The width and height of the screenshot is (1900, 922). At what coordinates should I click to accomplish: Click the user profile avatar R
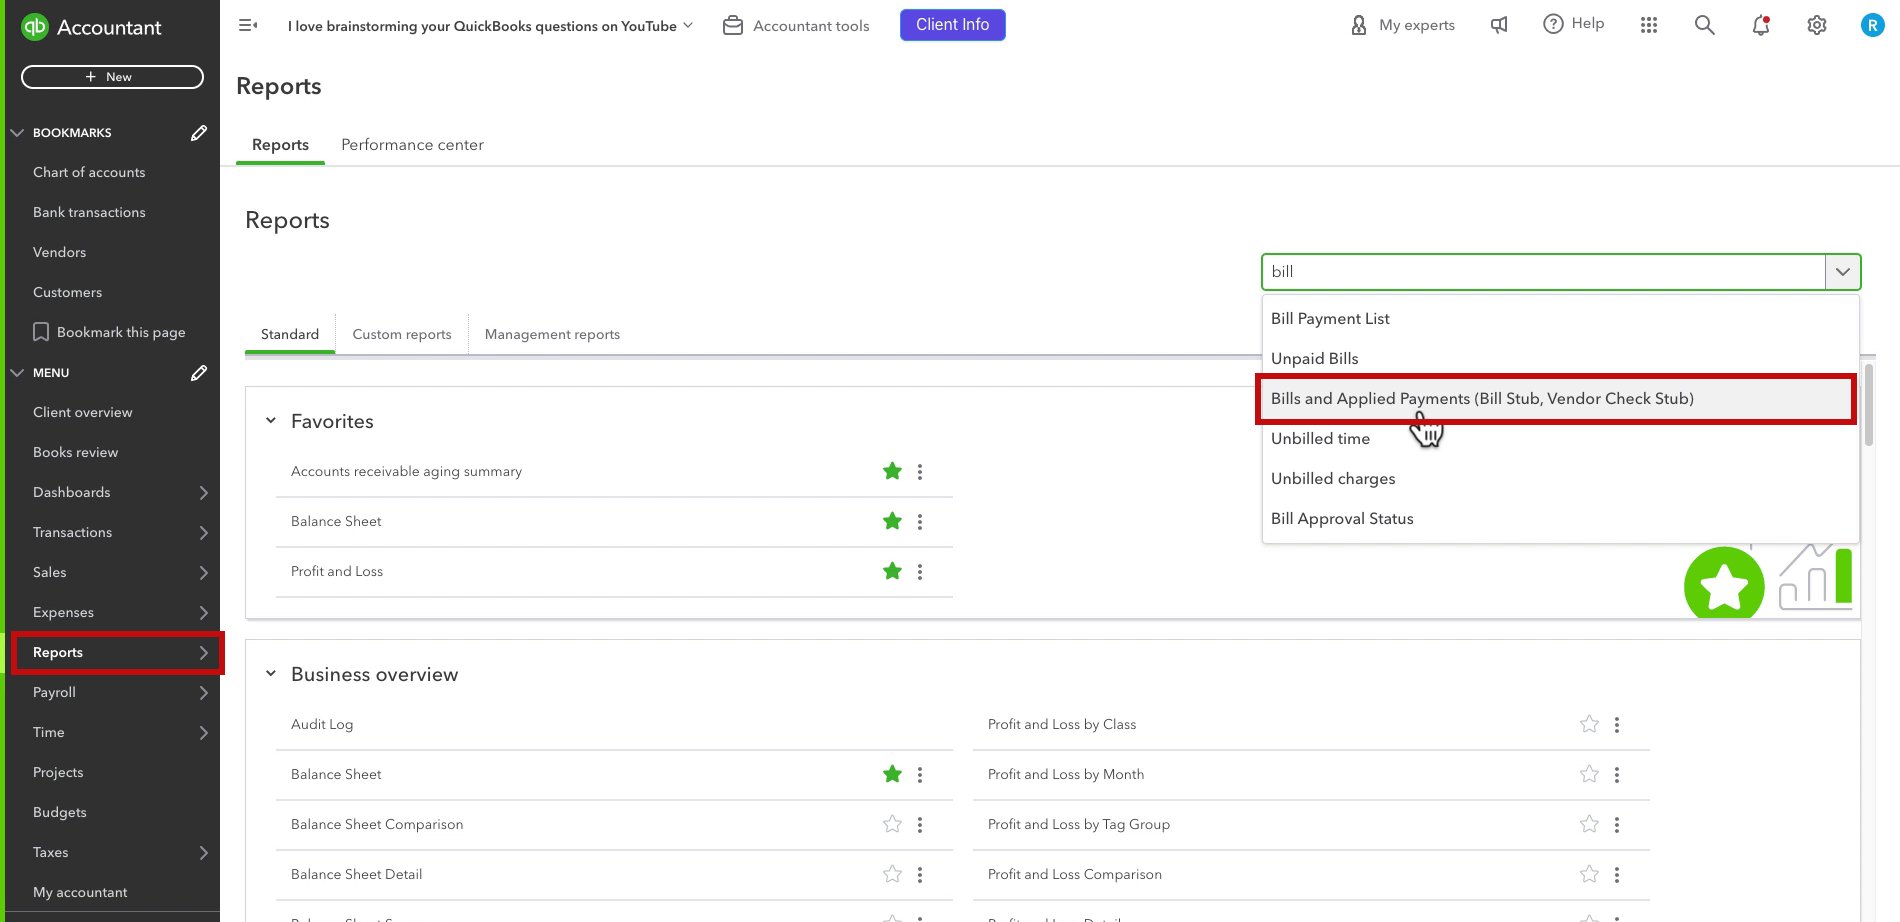pos(1872,25)
